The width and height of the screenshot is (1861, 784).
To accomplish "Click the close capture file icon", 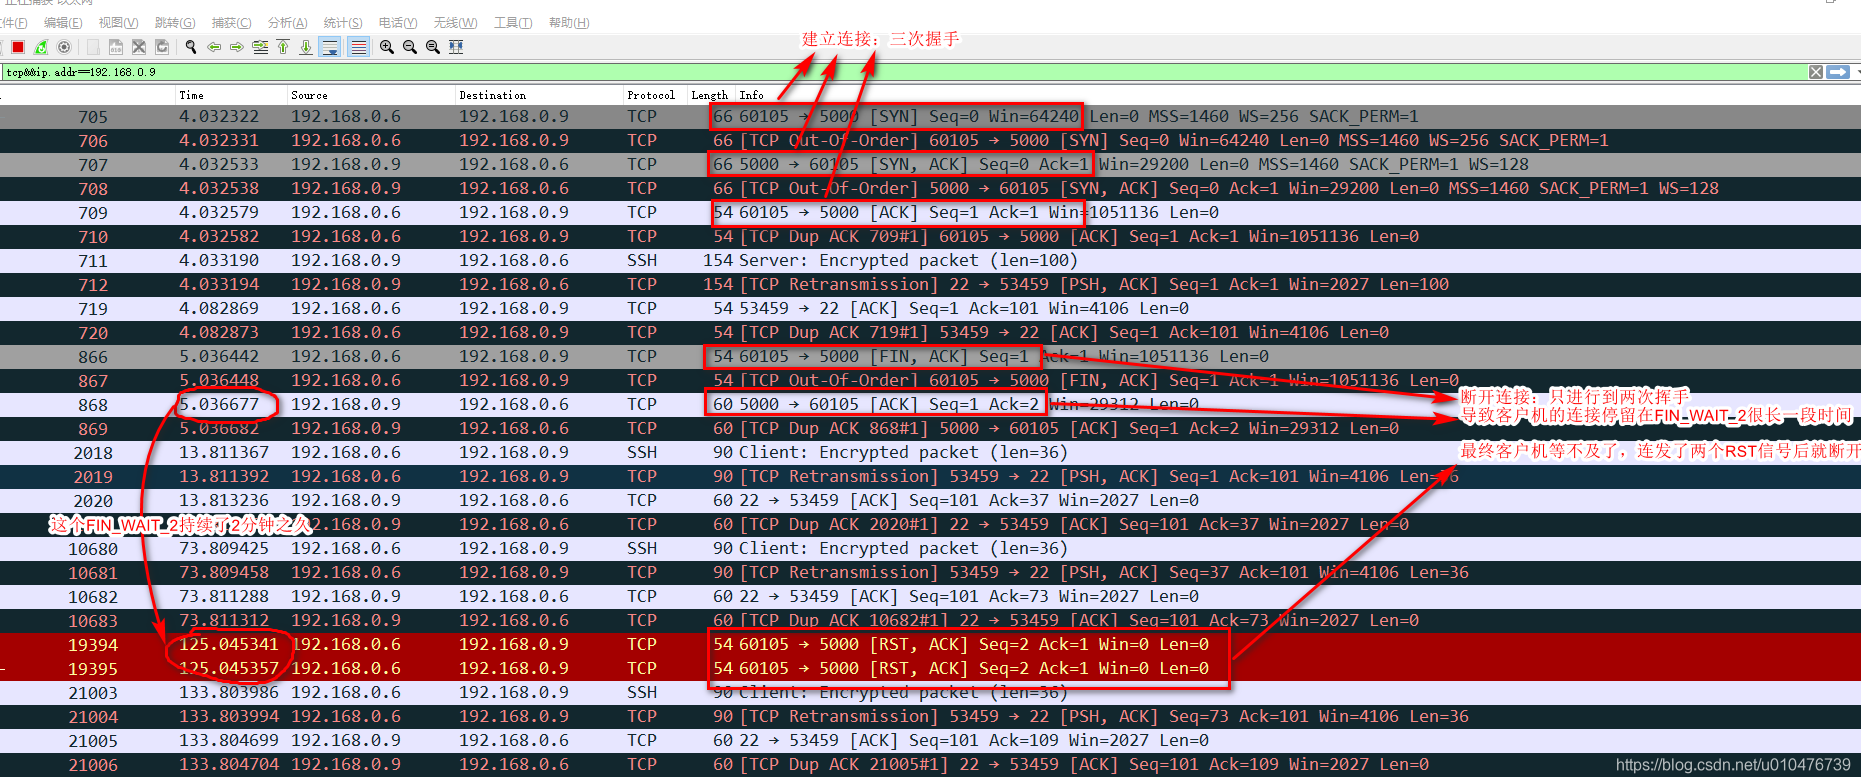I will coord(139,47).
